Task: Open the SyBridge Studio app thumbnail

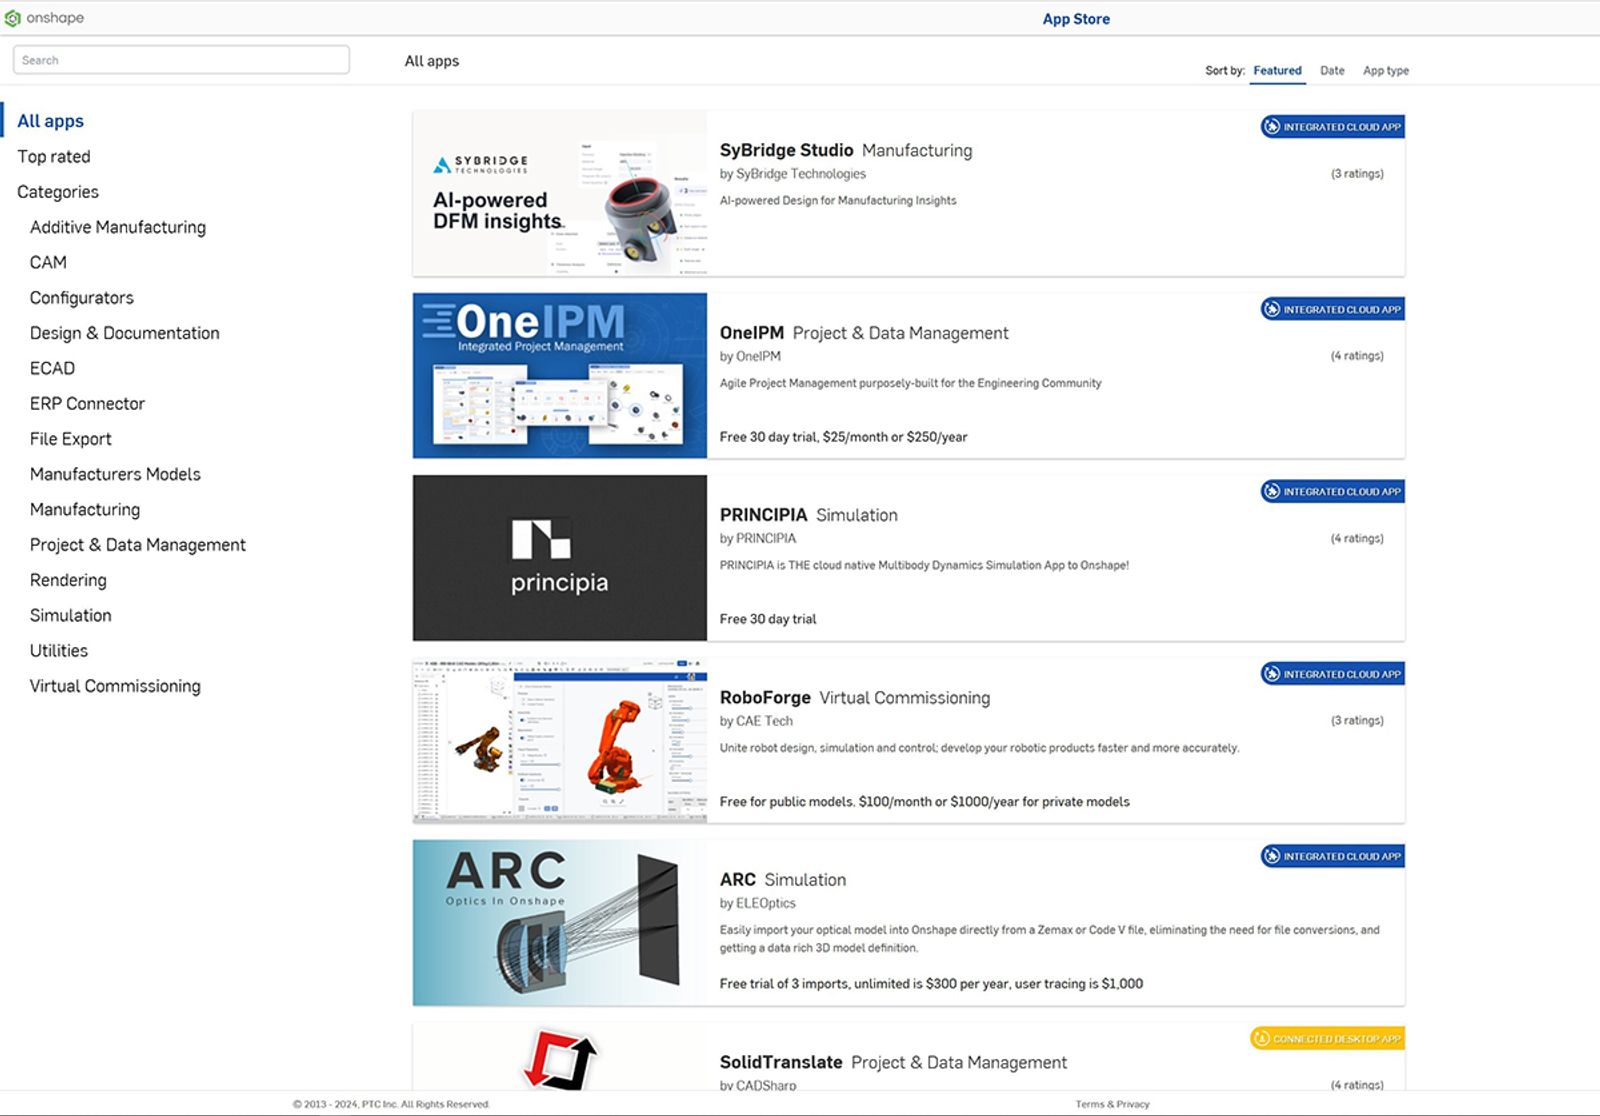Action: tap(559, 193)
